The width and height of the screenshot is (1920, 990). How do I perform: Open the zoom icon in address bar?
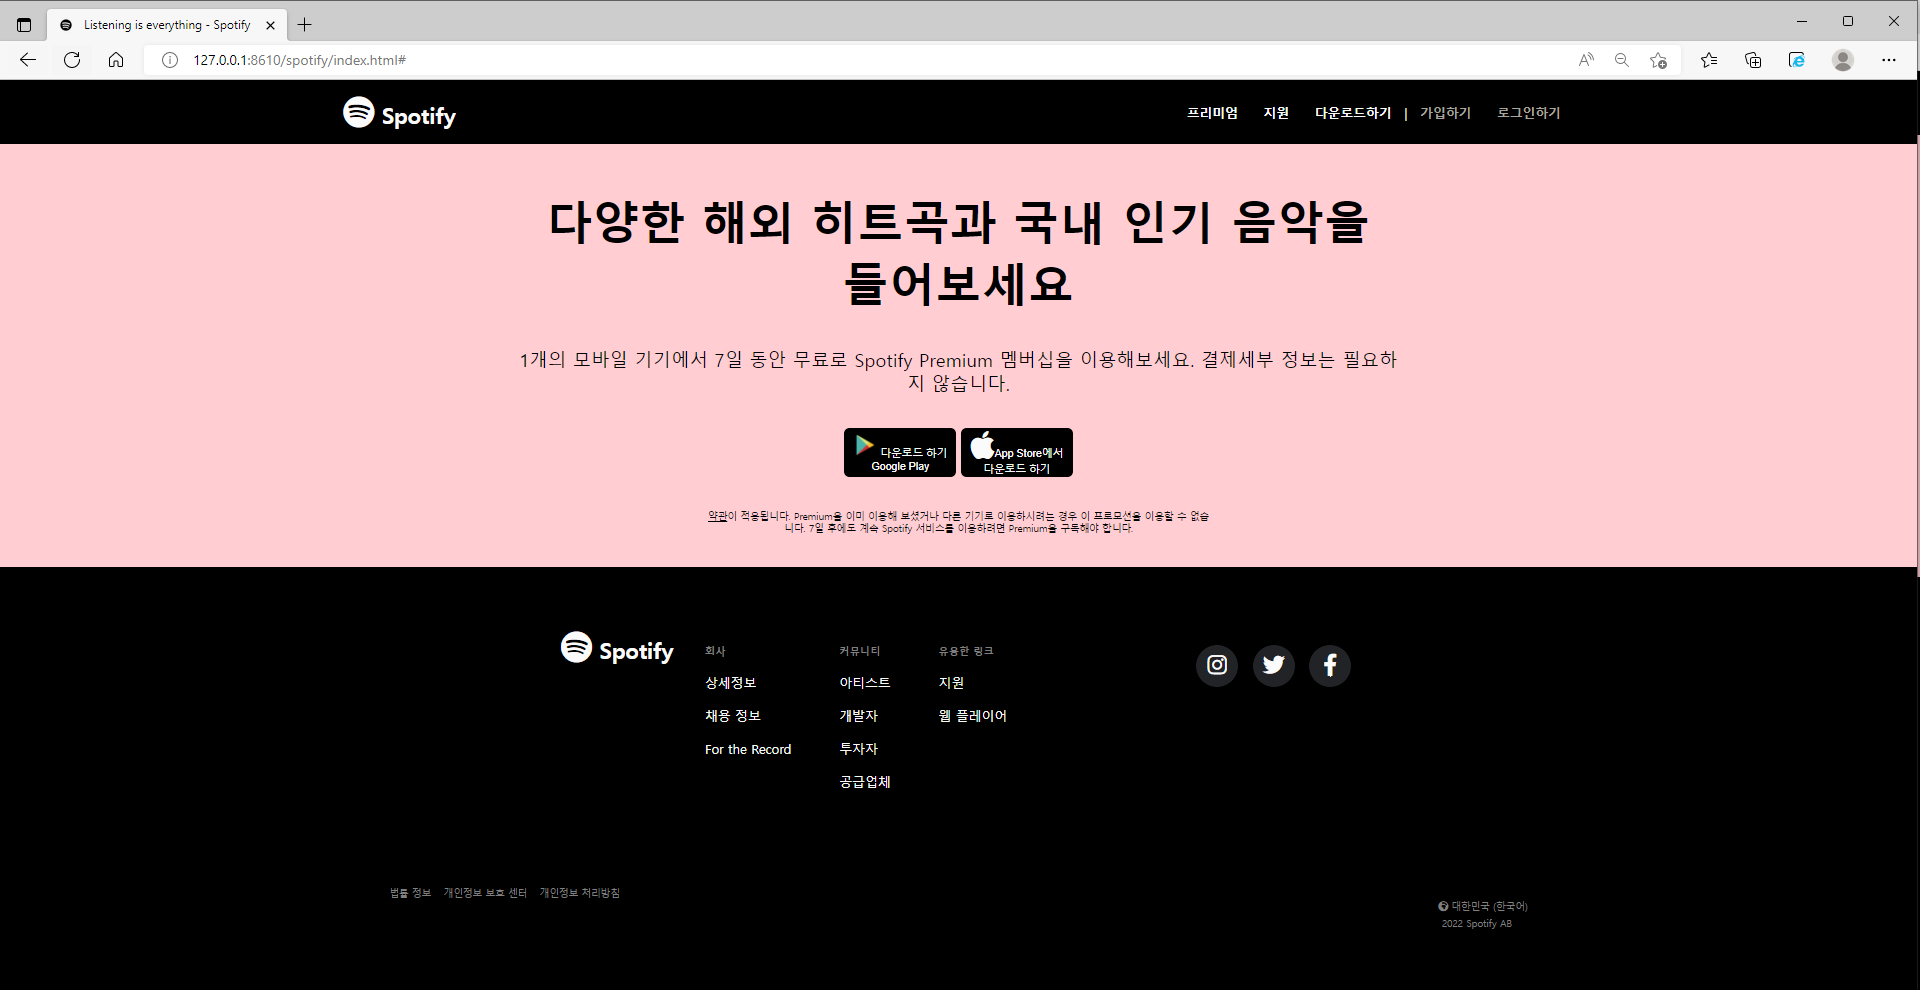(1622, 60)
